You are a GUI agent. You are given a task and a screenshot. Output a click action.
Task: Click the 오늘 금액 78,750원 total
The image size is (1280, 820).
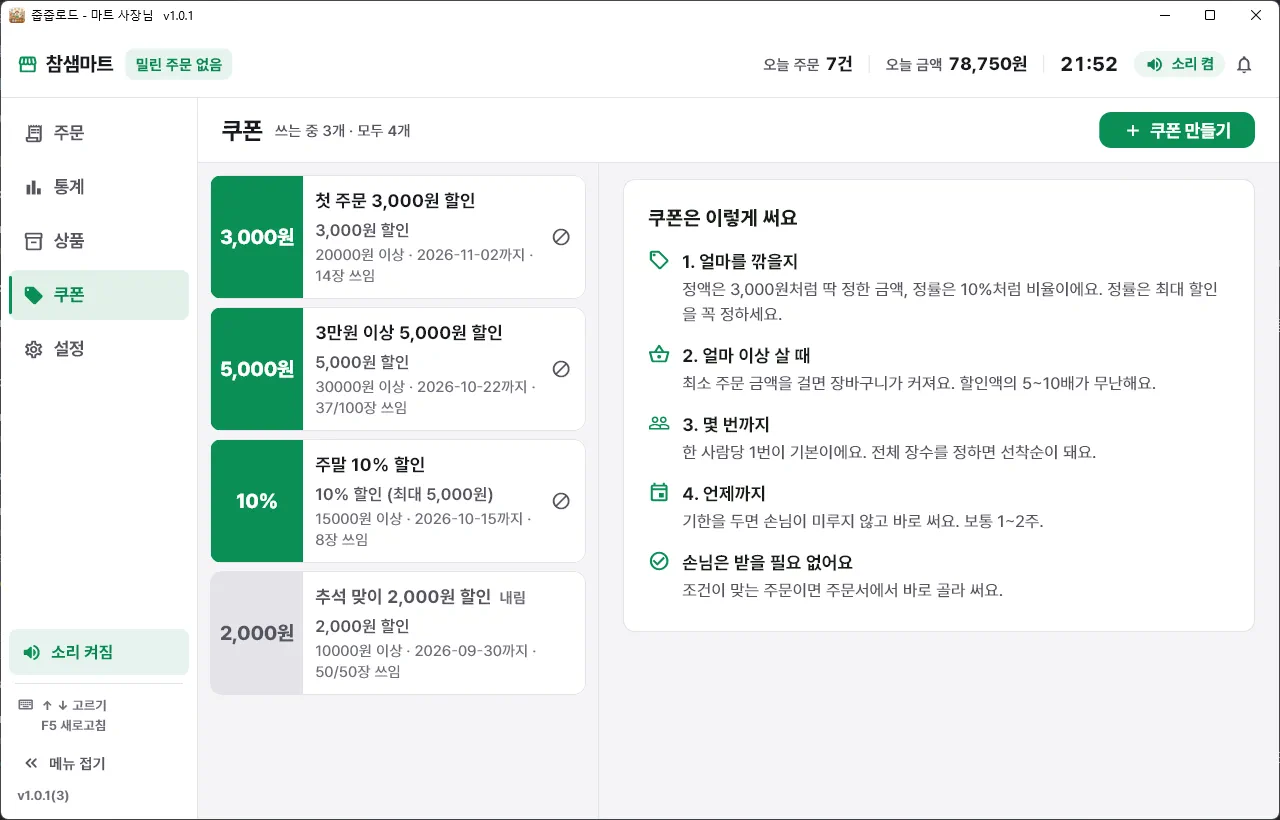coord(956,64)
